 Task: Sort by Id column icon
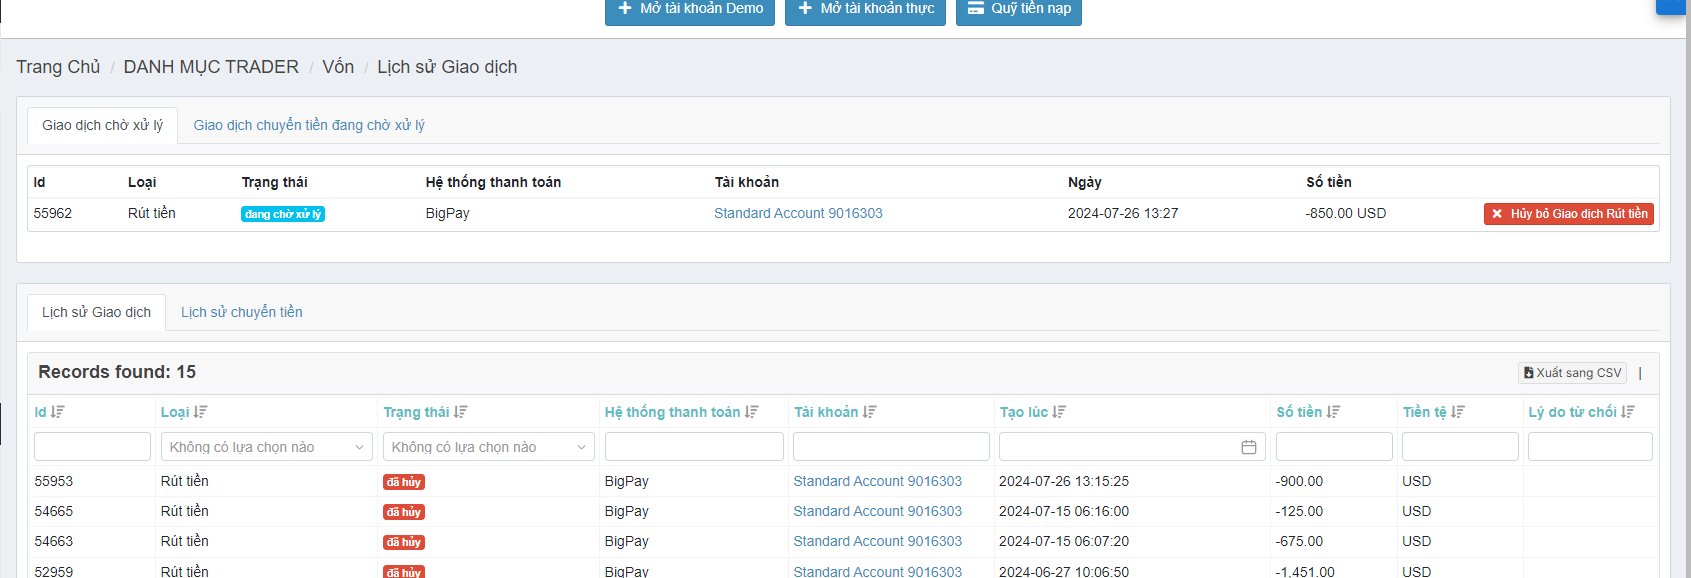58,412
